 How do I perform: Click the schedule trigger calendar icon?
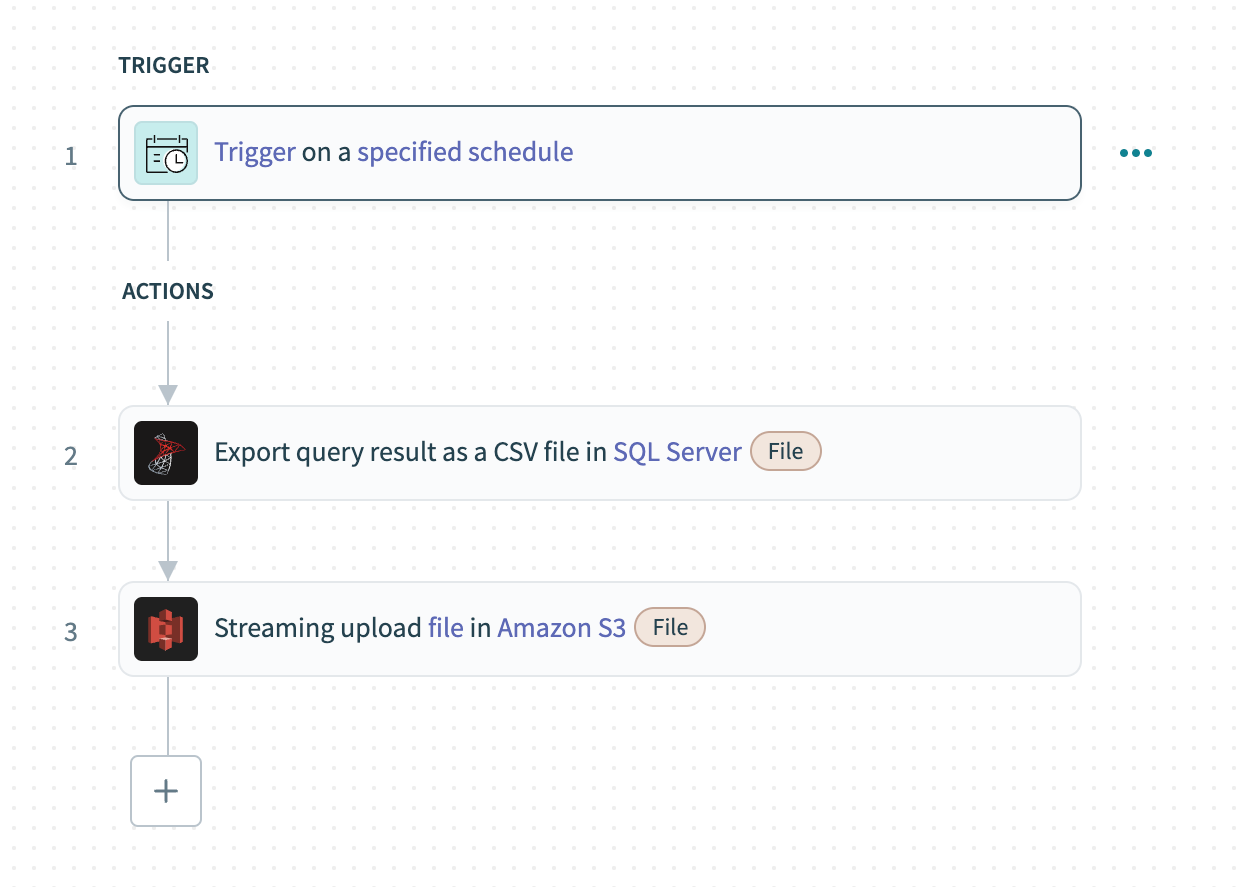[165, 152]
